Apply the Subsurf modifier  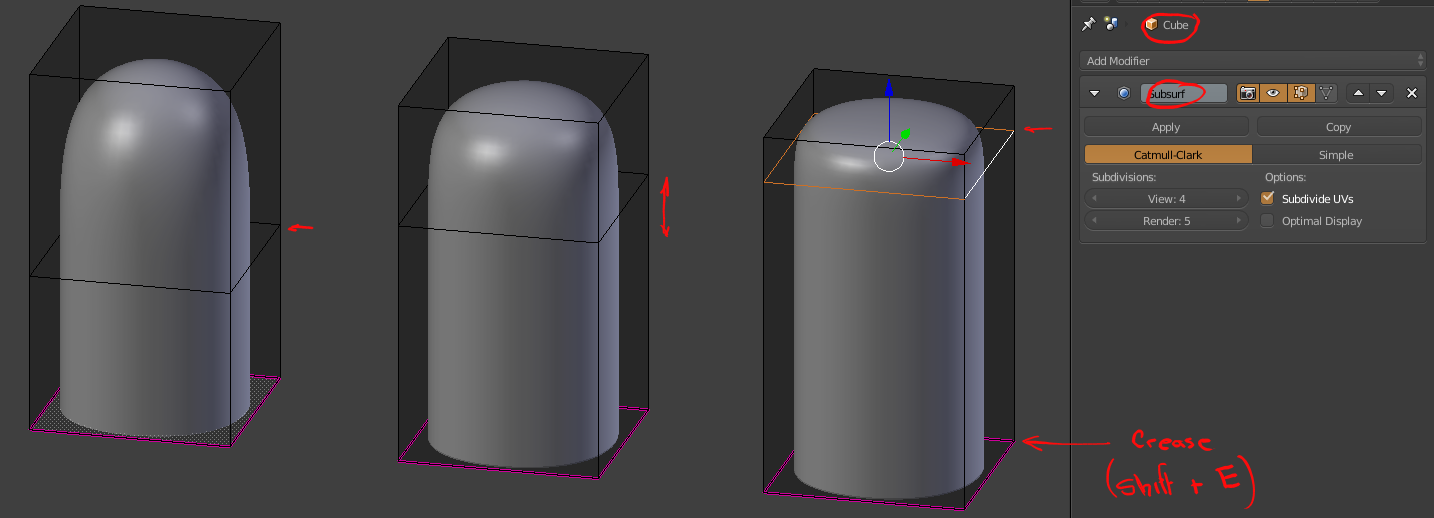pyautogui.click(x=1166, y=127)
